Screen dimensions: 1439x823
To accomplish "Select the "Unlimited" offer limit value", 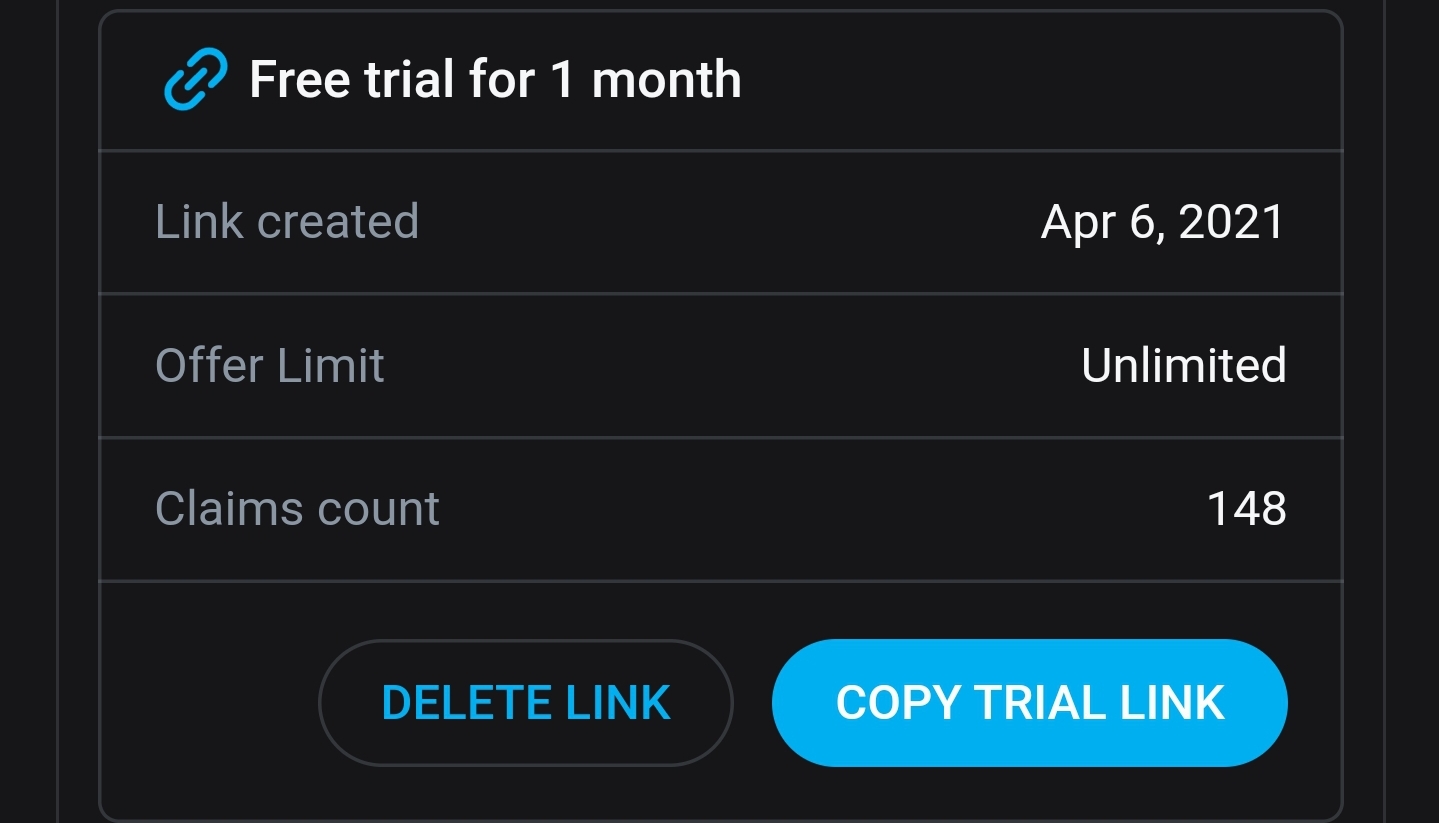I will 1183,366.
